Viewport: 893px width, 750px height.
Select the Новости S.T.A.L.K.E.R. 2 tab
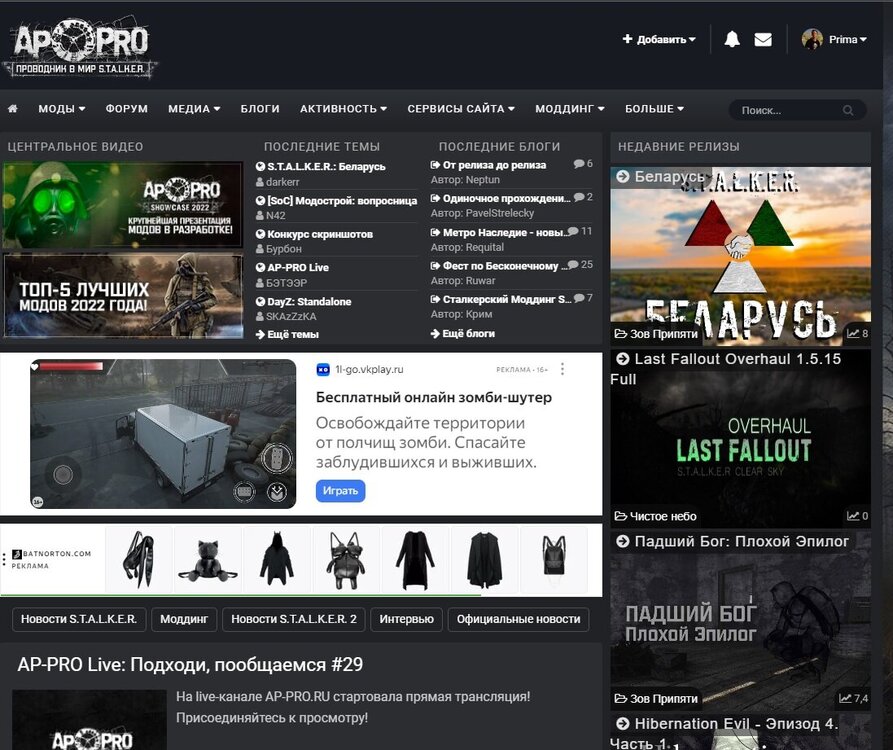[294, 619]
